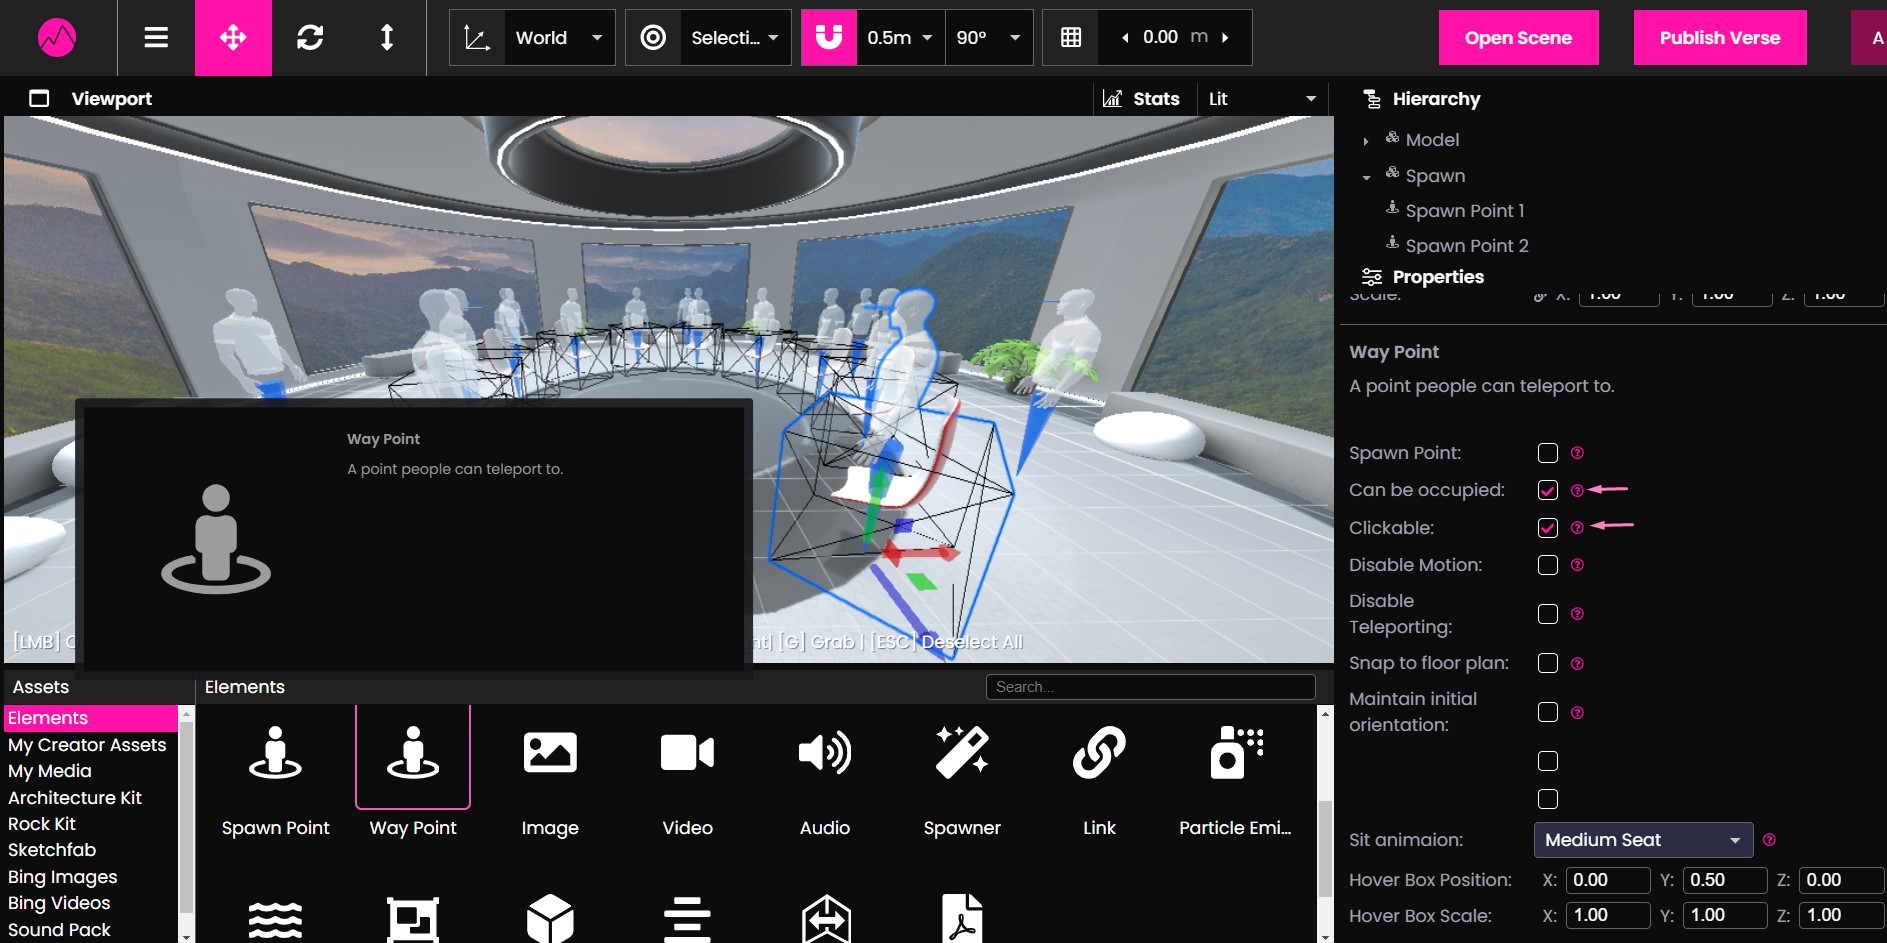
Task: Click help icon beside Sit animation dropdown
Action: click(1769, 840)
